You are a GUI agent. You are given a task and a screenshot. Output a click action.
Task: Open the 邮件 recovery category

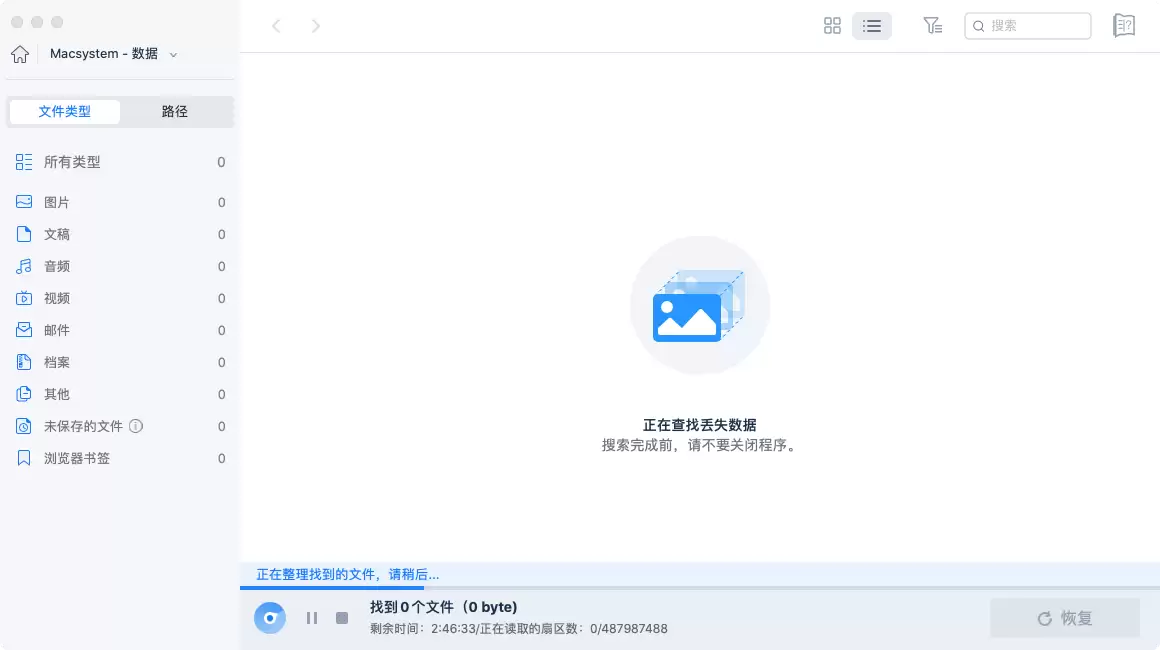[x=55, y=330]
